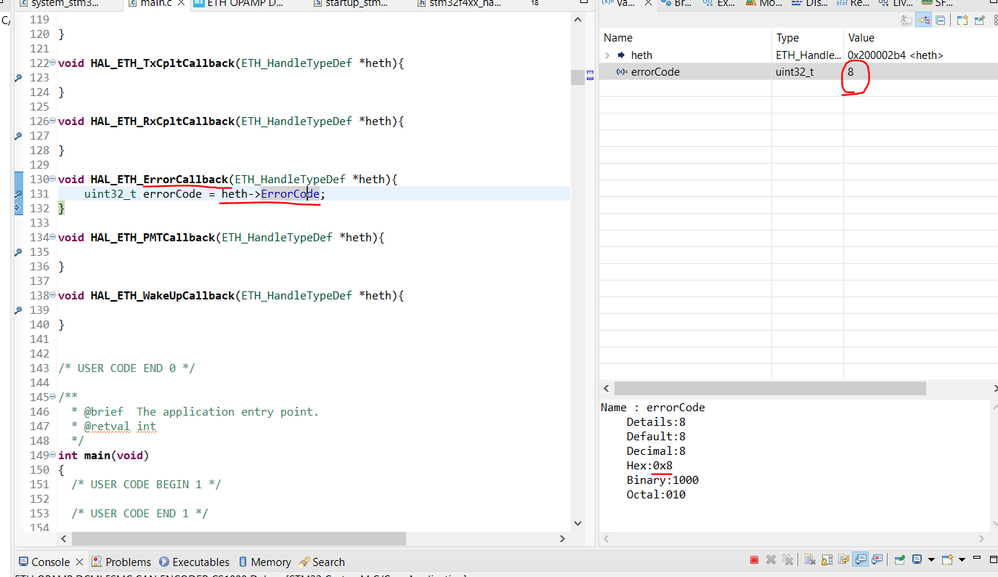
Task: Click the editor horizontal scrollbar right arrow
Action: click(x=562, y=539)
